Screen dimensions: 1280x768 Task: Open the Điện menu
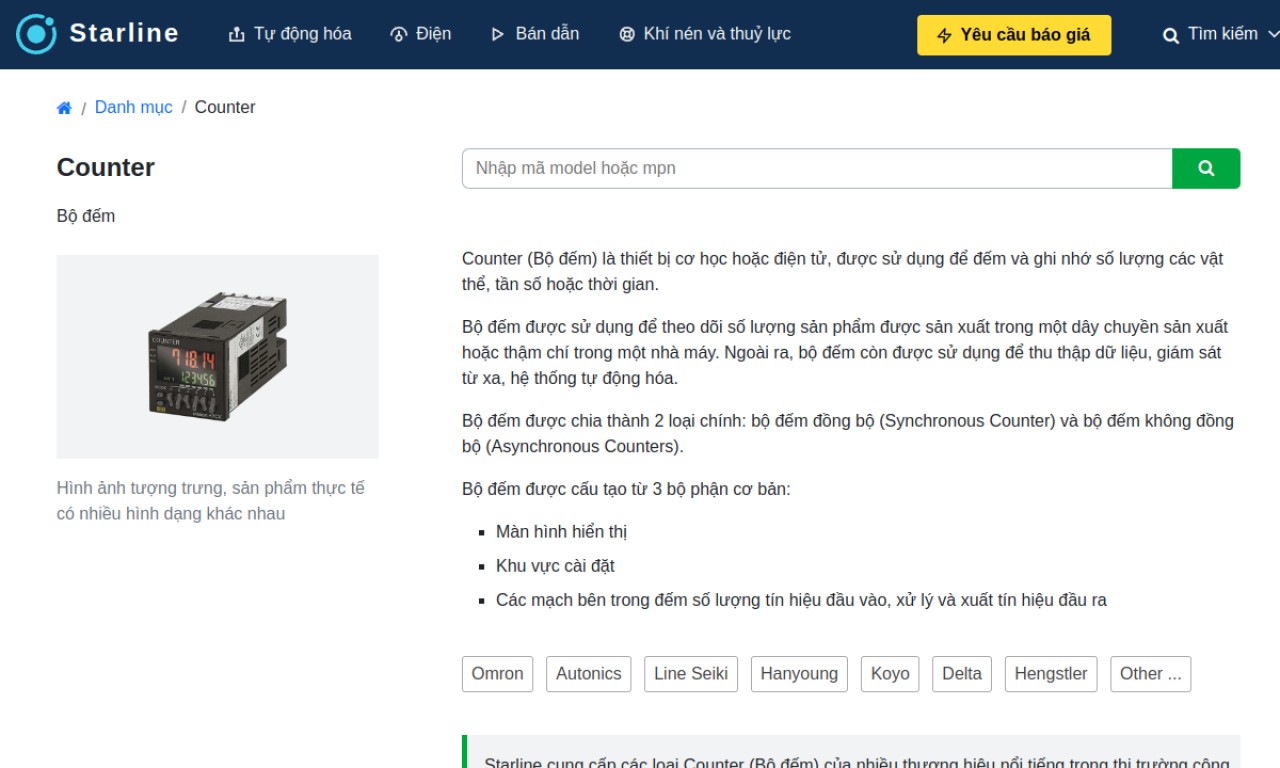tap(420, 34)
